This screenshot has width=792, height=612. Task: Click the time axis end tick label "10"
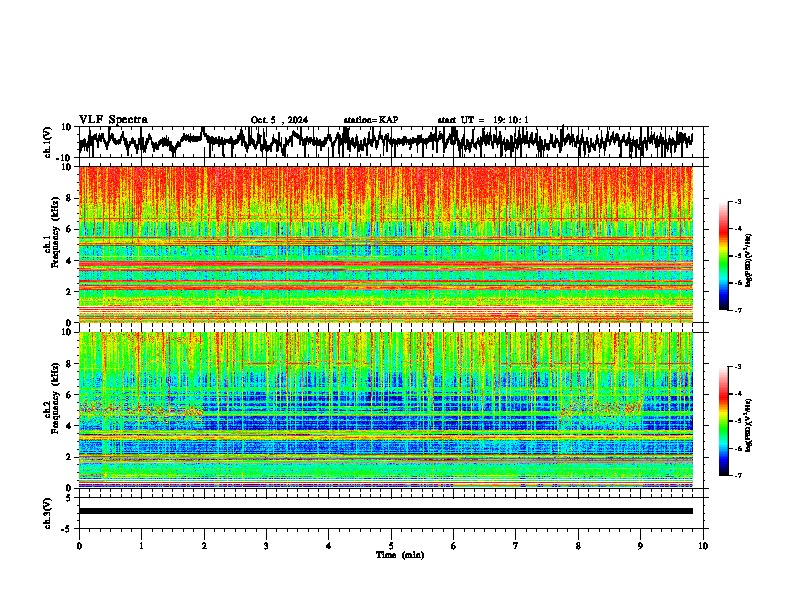click(x=703, y=546)
